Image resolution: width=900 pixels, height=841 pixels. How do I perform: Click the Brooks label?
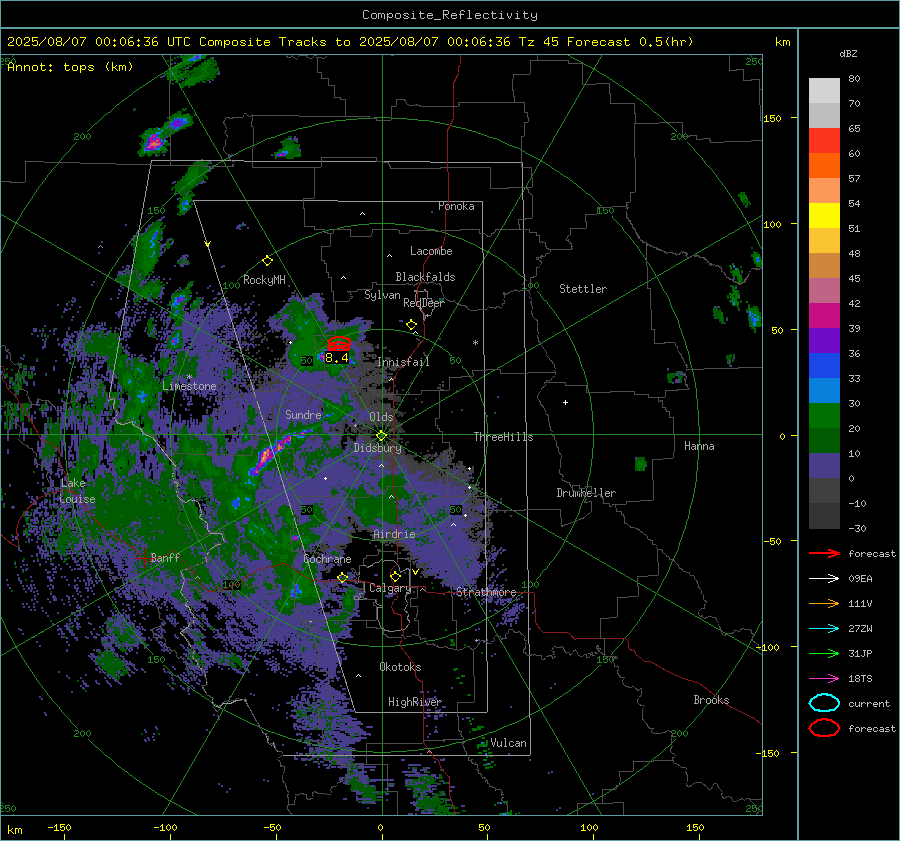pyautogui.click(x=711, y=700)
